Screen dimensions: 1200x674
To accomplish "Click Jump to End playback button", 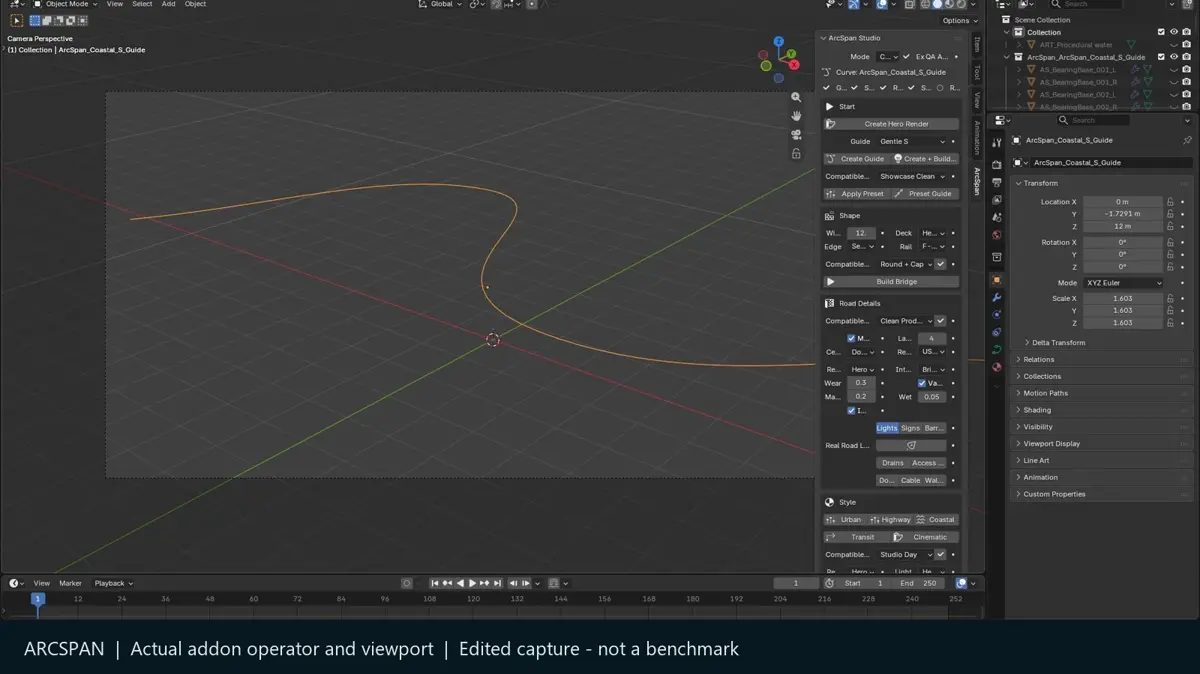I will coord(496,583).
